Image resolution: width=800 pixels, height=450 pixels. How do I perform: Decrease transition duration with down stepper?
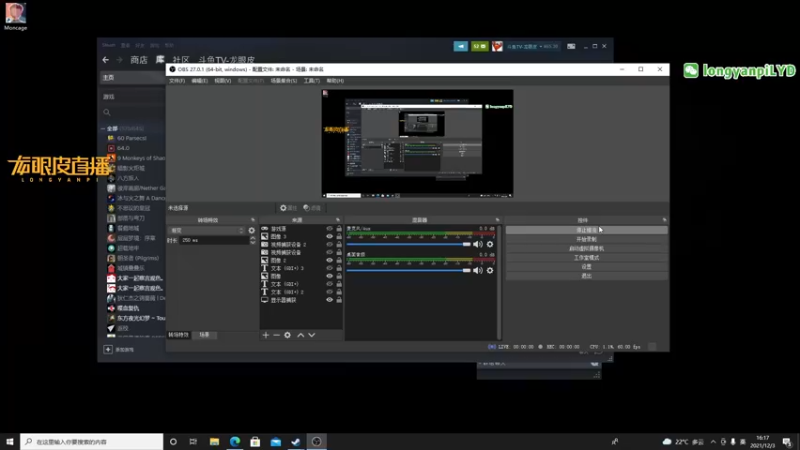[x=253, y=243]
